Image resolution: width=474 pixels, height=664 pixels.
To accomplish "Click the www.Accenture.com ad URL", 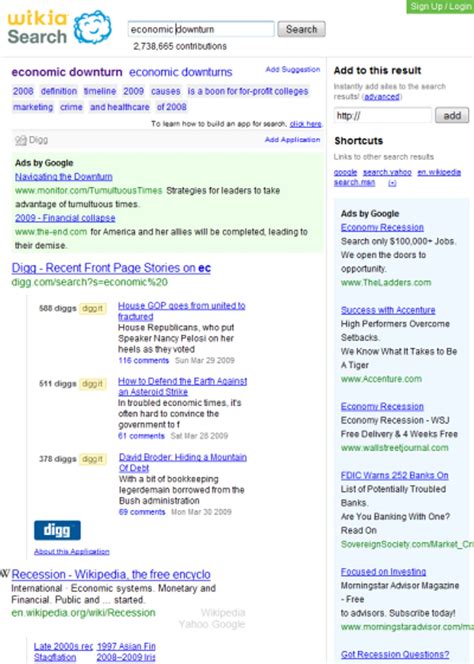I will tap(381, 379).
